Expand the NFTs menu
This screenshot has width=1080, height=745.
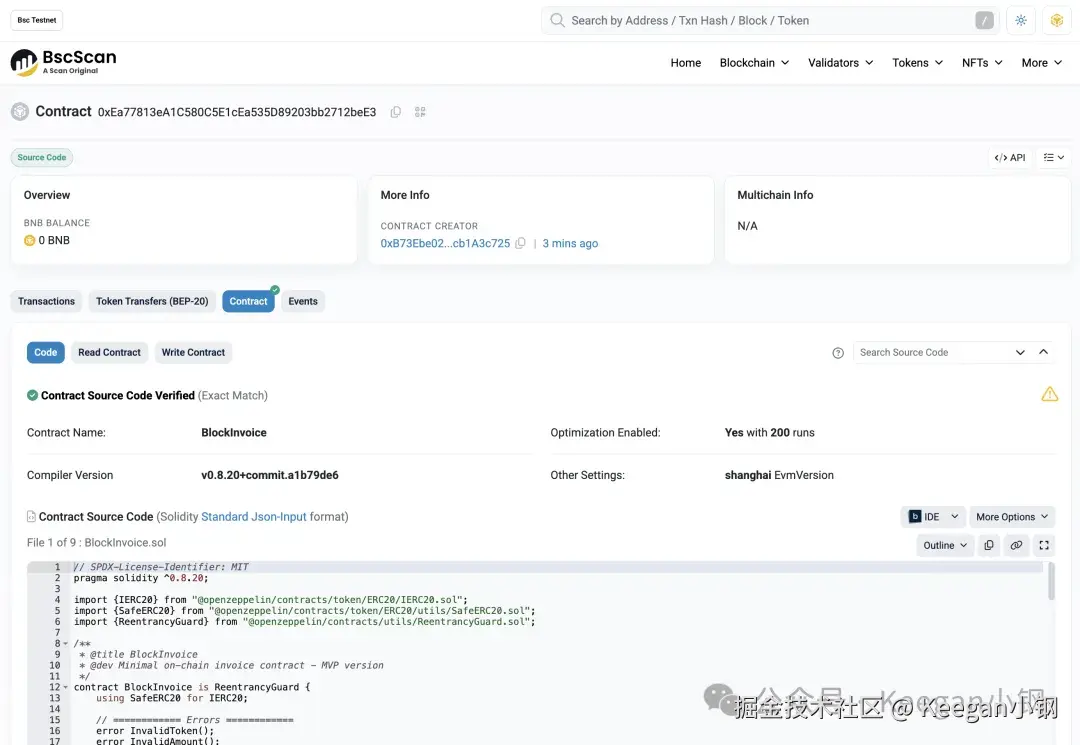pyautogui.click(x=982, y=63)
